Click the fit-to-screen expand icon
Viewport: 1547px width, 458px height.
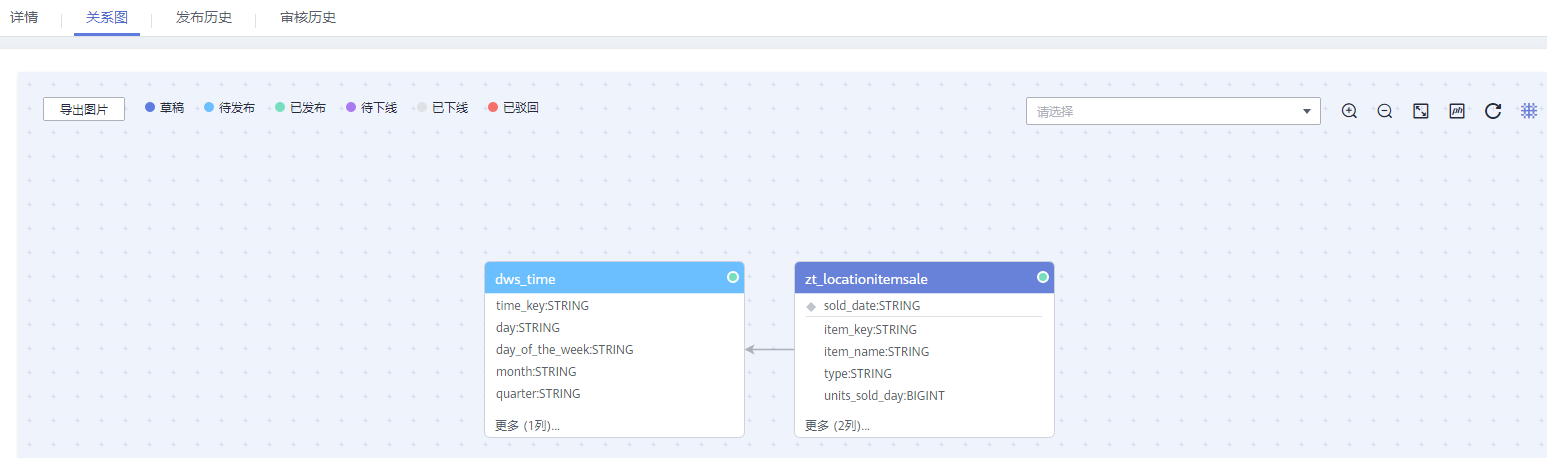[x=1420, y=111]
